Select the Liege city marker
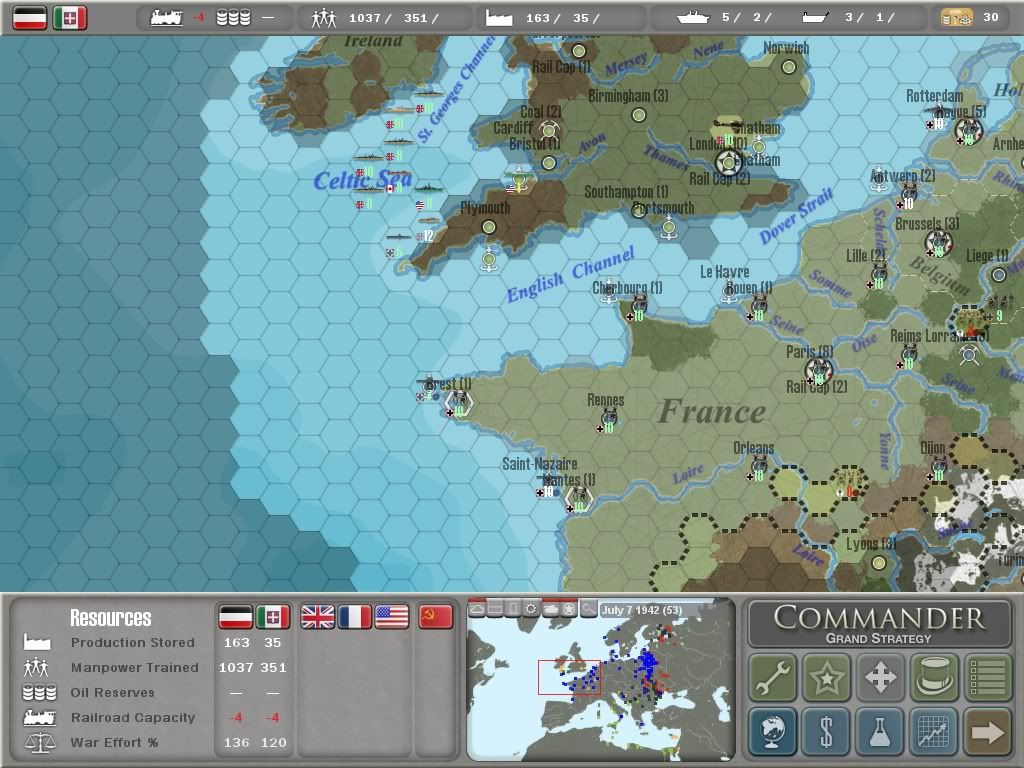Viewport: 1024px width, 768px height. (999, 275)
